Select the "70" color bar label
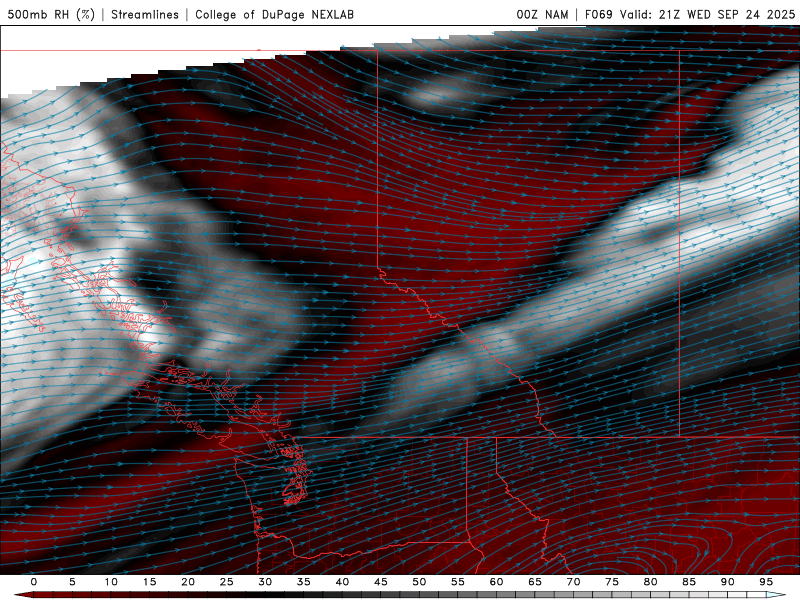This screenshot has width=800, height=600. pyautogui.click(x=573, y=582)
